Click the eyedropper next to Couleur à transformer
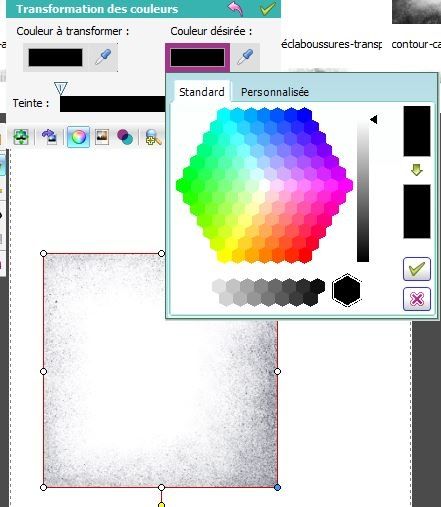441x507 pixels. tap(103, 57)
